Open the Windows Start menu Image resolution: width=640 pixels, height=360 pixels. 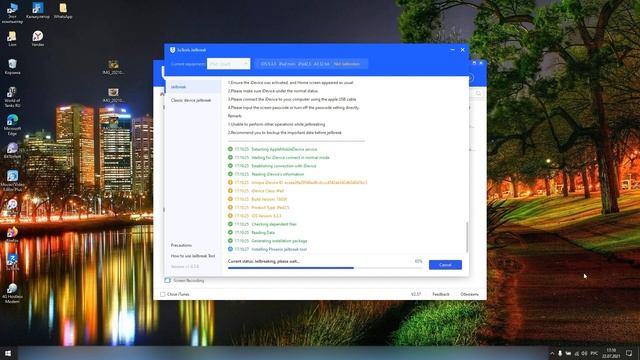(8, 353)
